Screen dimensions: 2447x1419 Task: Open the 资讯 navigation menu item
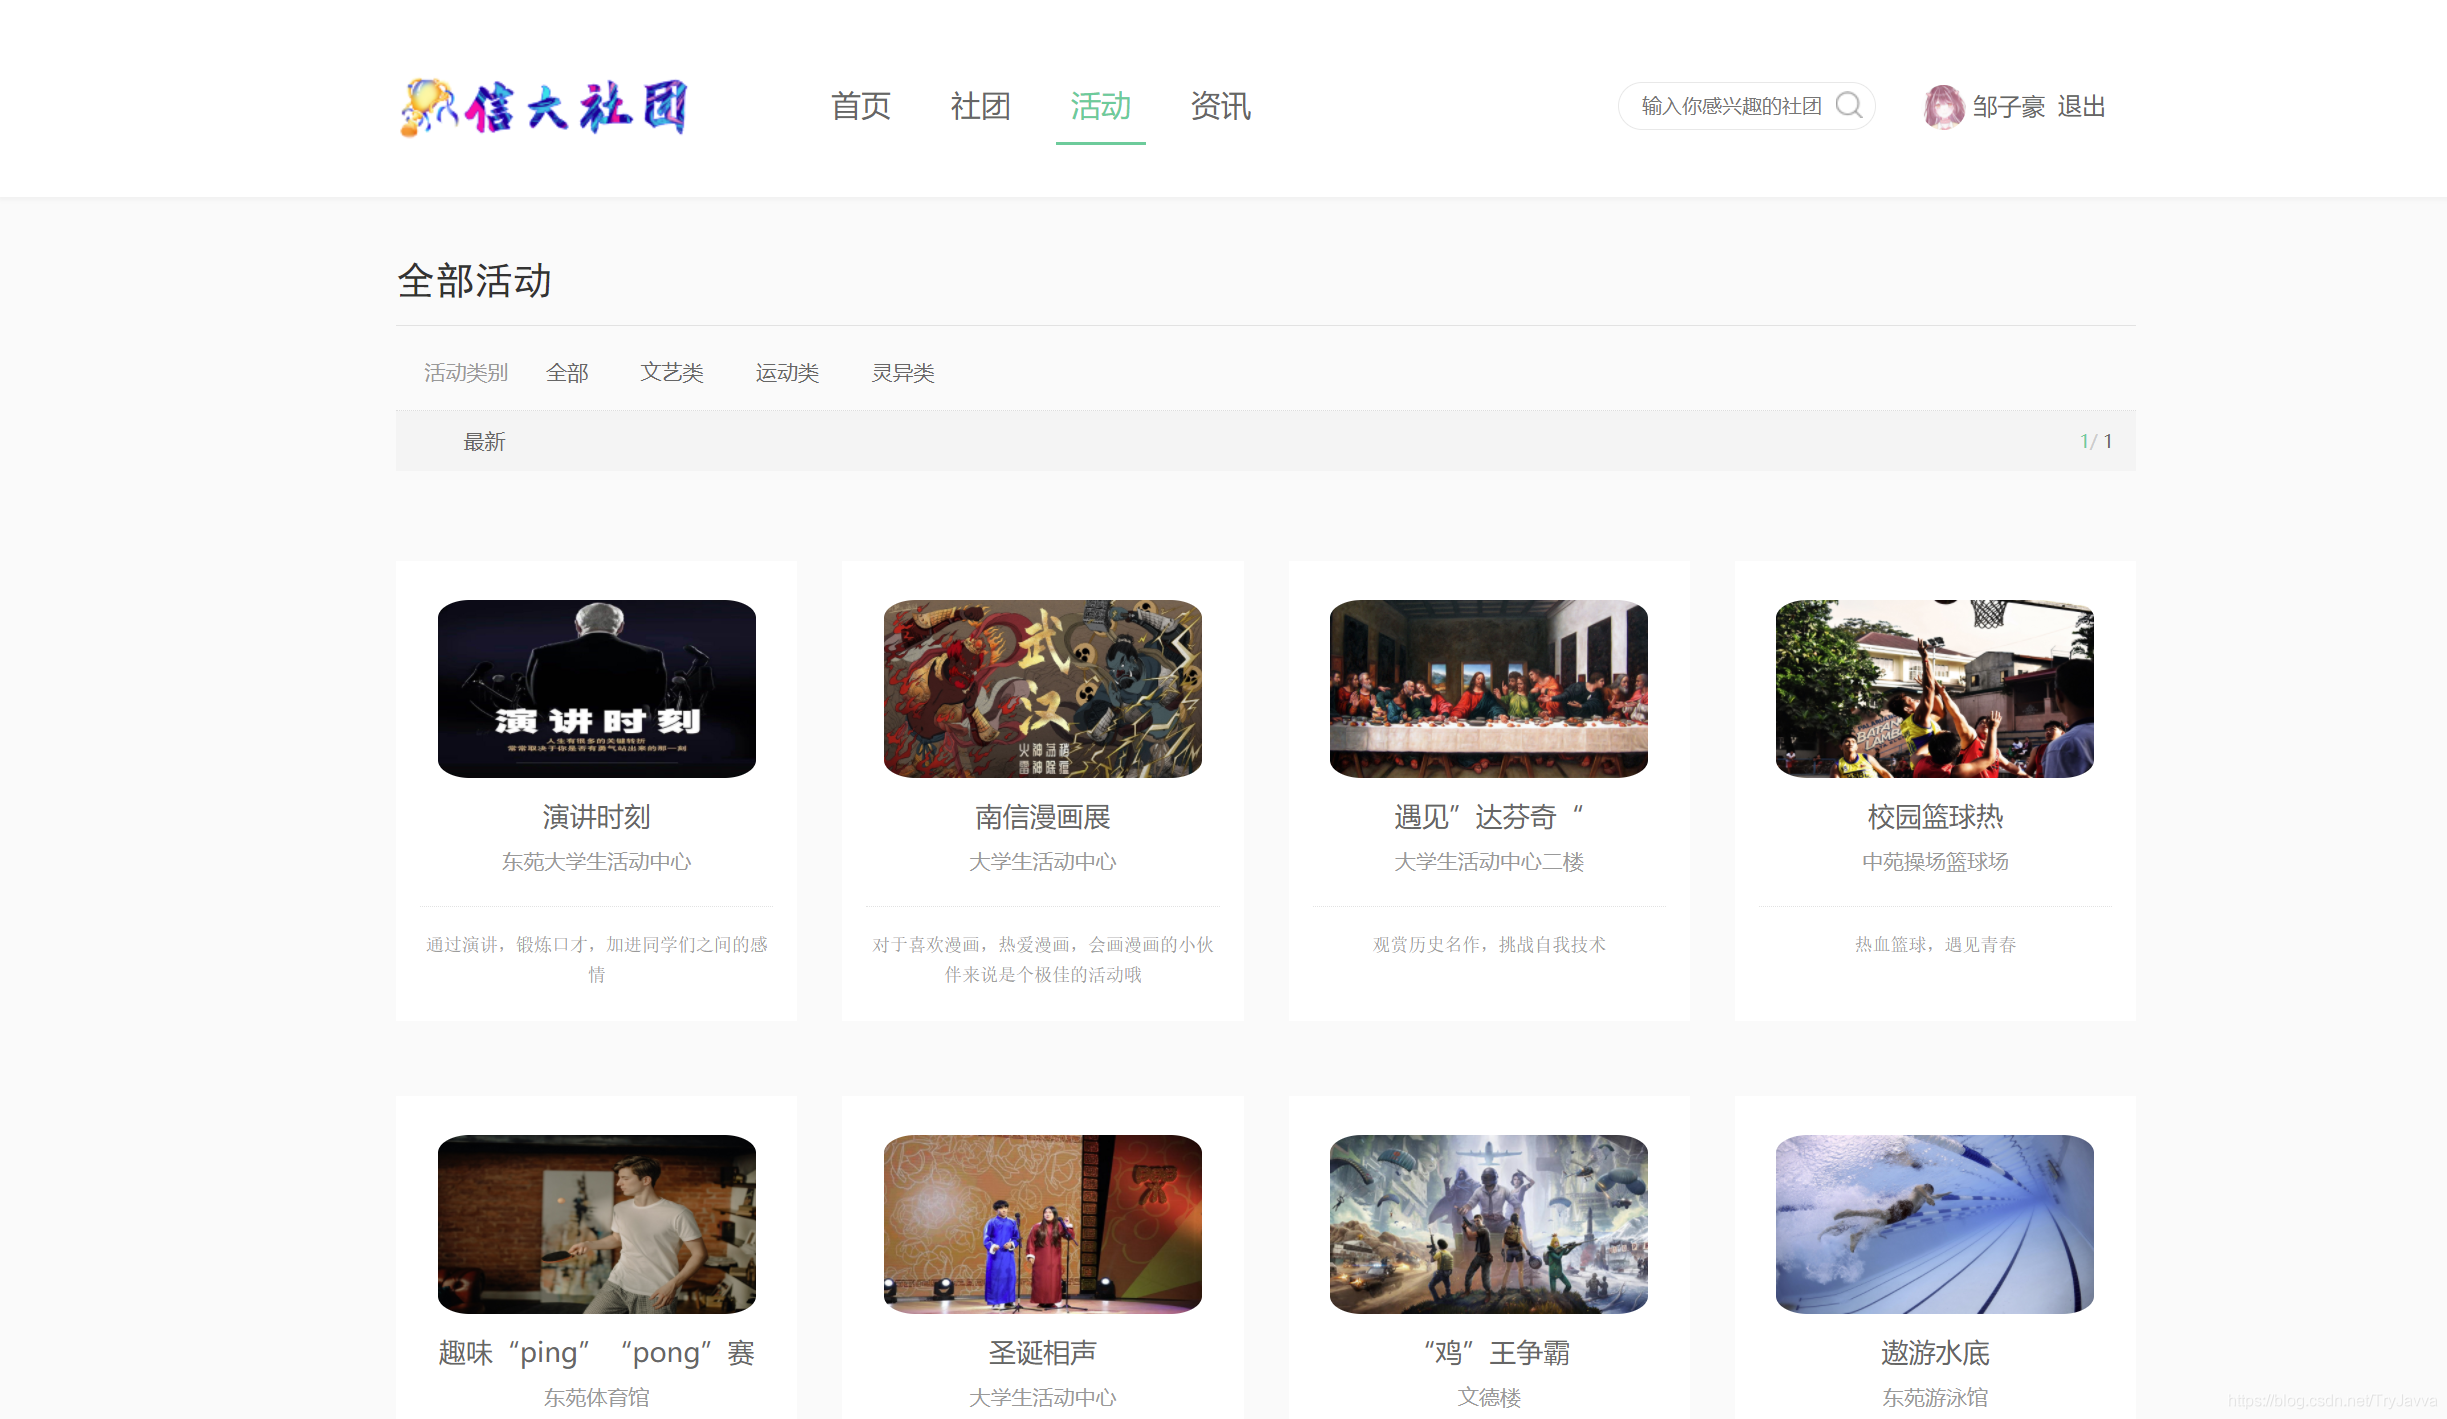click(x=1220, y=107)
